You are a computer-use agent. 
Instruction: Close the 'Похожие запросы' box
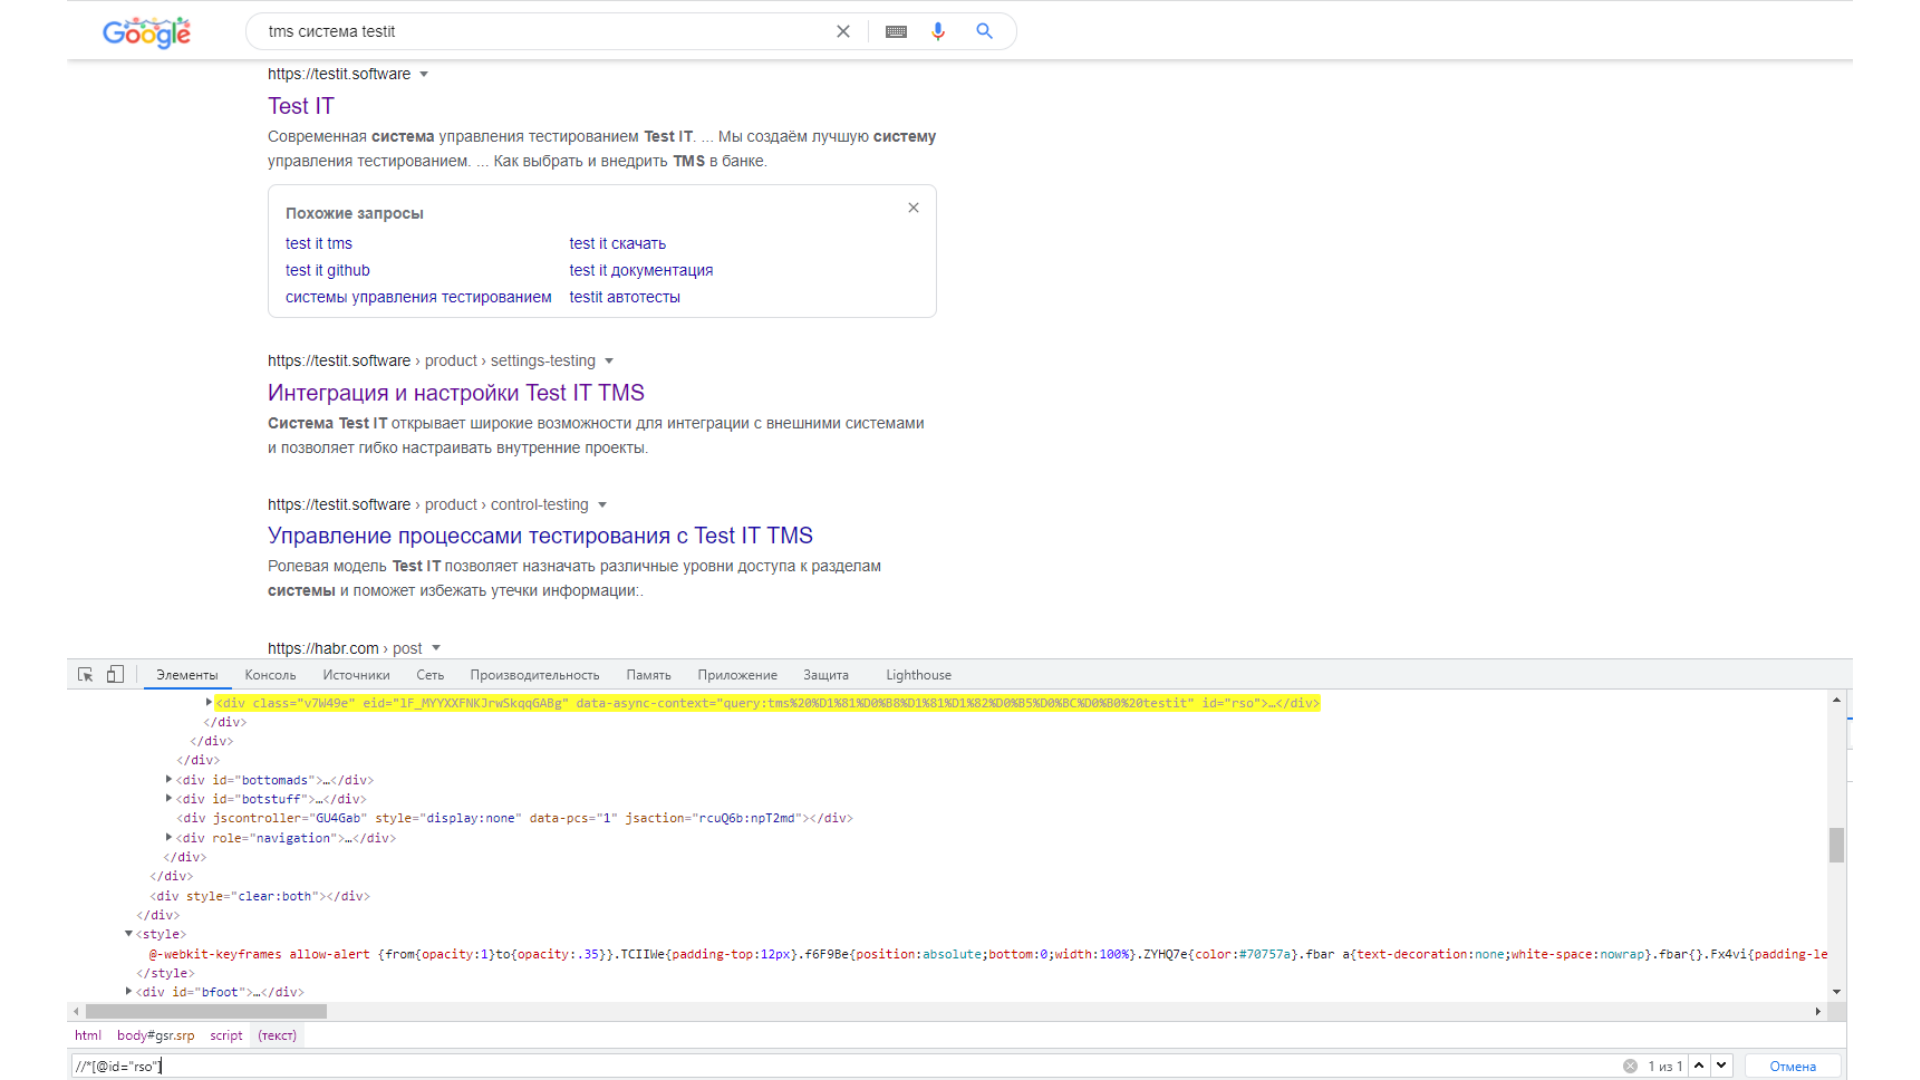click(x=913, y=208)
